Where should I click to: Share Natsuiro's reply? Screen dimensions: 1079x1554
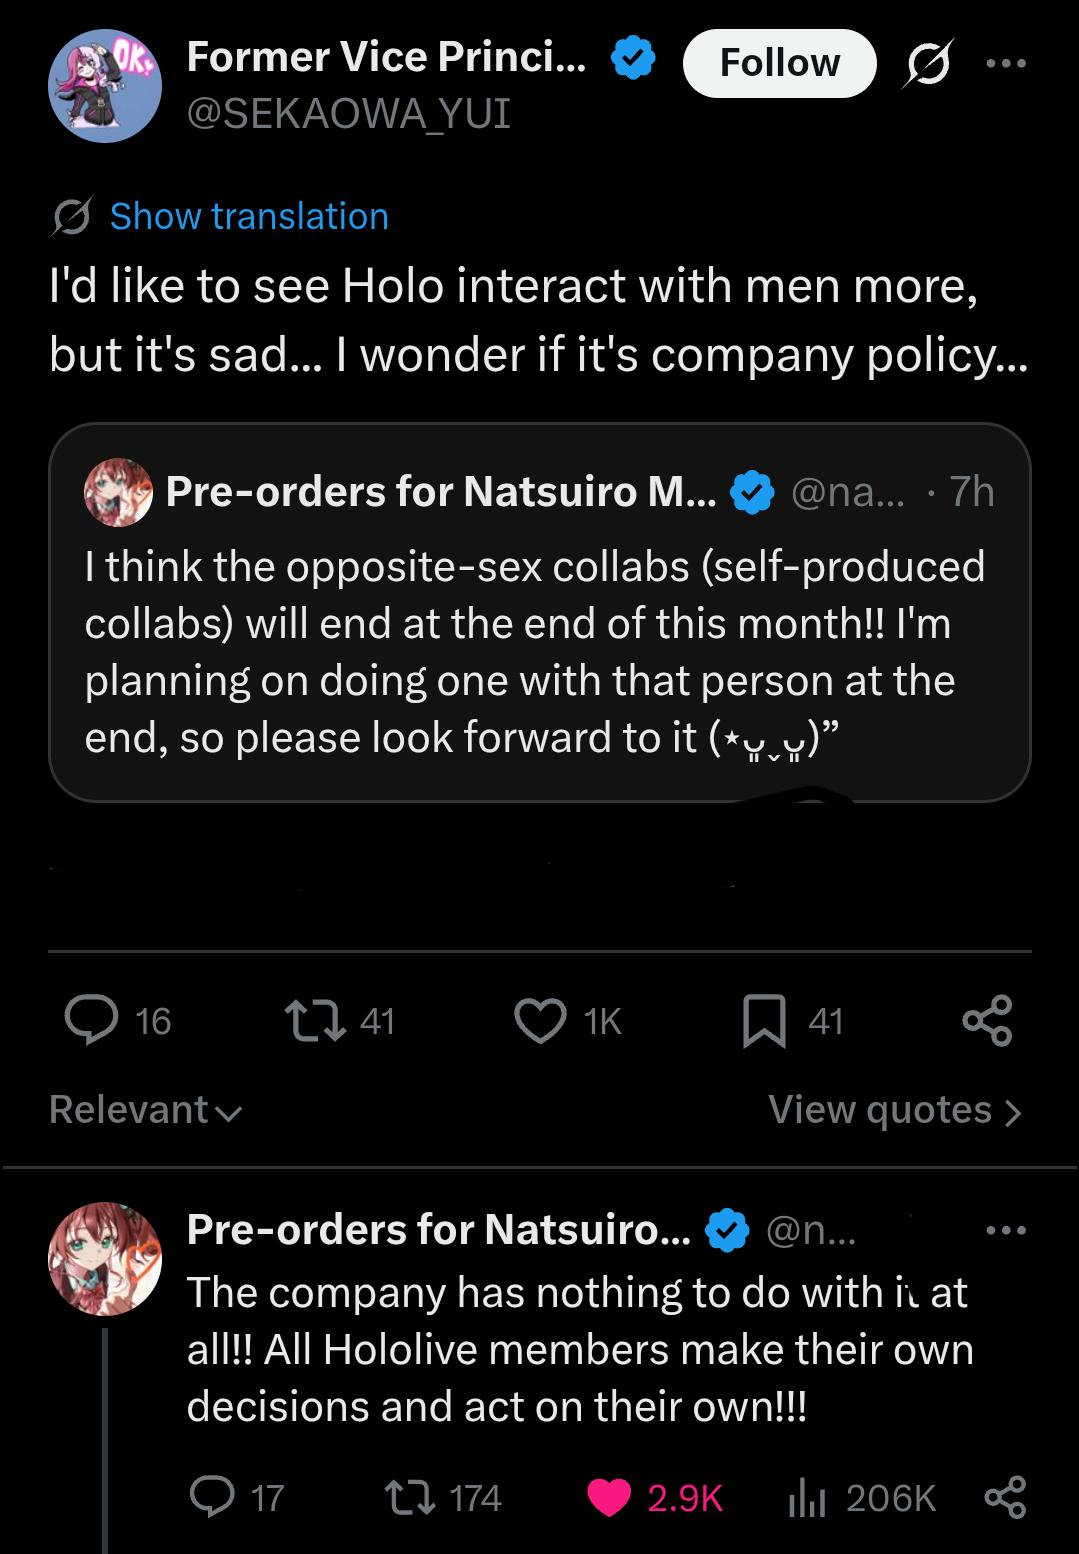1005,1498
